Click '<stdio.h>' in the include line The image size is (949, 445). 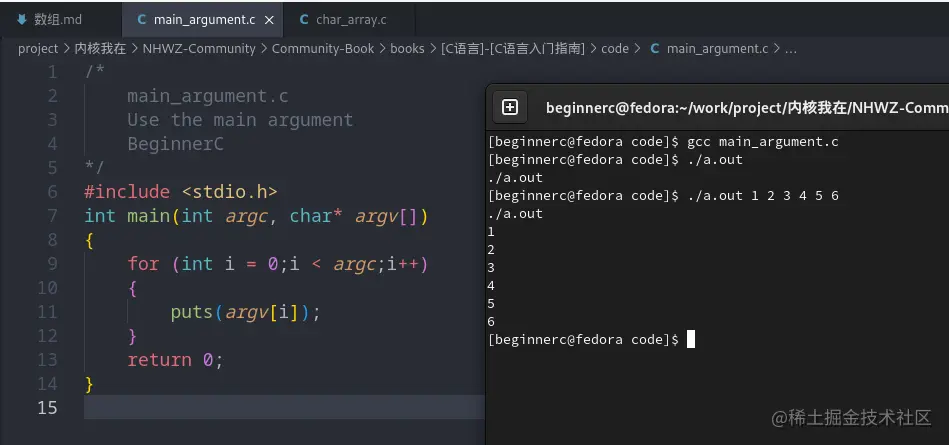pyautogui.click(x=229, y=192)
